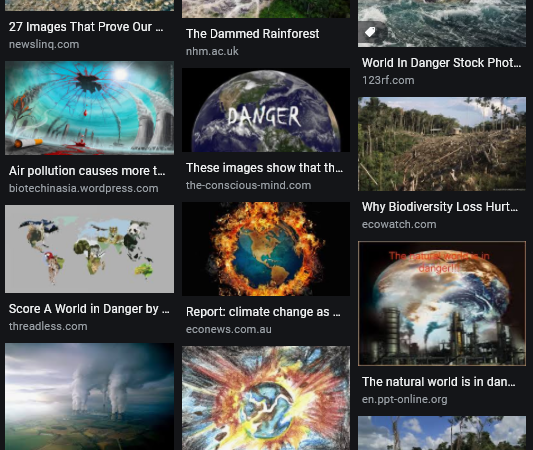The height and width of the screenshot is (450, 533).
Task: Select the smoking cooling towers aerial photo
Action: (89, 397)
